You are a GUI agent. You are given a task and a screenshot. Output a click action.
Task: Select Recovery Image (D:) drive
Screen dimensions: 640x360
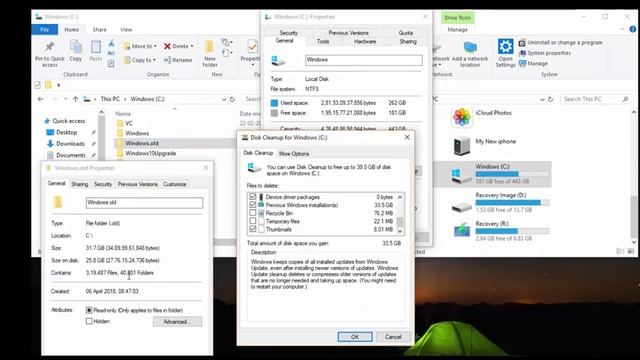[x=500, y=202]
